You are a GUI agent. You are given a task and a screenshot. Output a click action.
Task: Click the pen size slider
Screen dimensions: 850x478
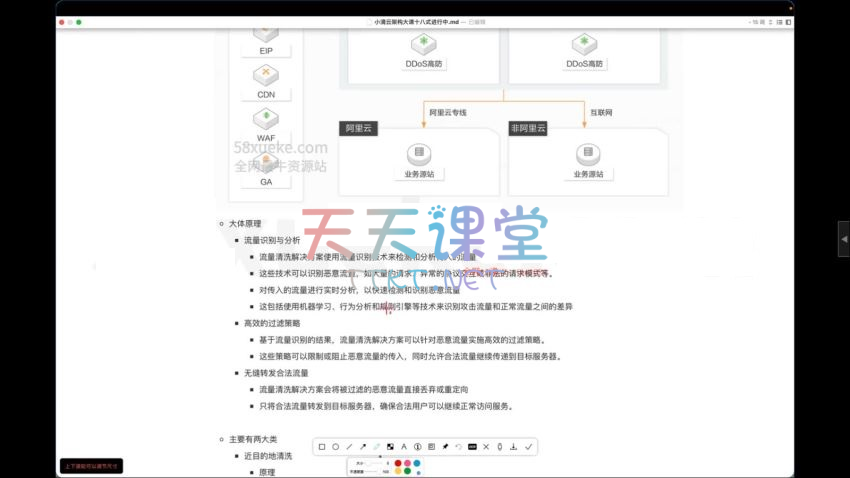pos(373,463)
